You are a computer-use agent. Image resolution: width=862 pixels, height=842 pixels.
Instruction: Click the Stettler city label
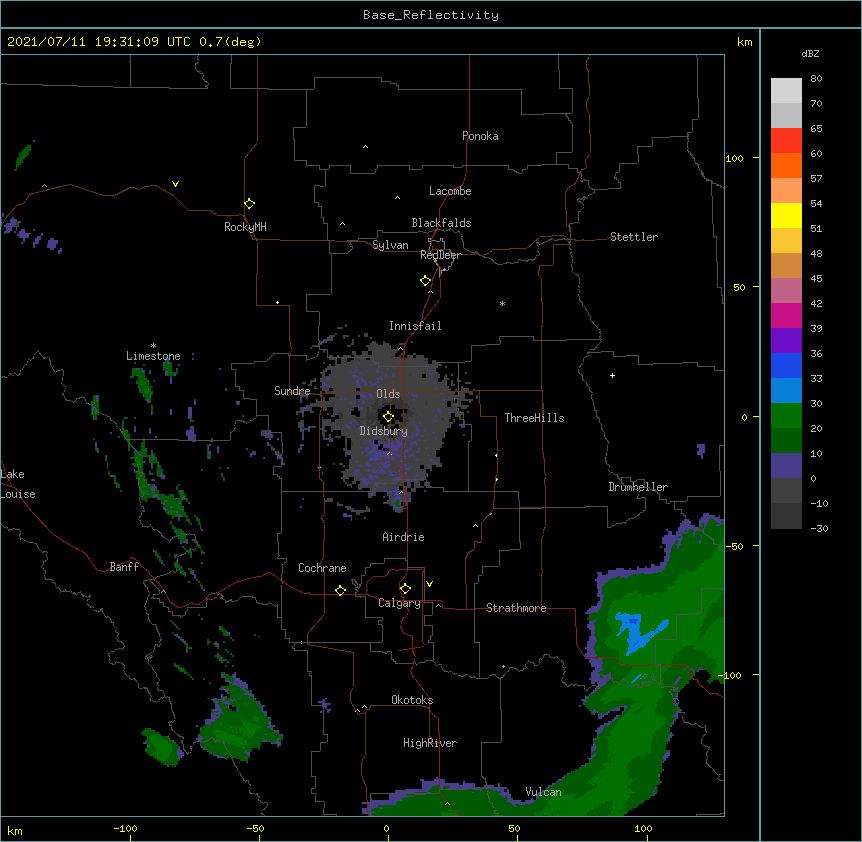634,237
